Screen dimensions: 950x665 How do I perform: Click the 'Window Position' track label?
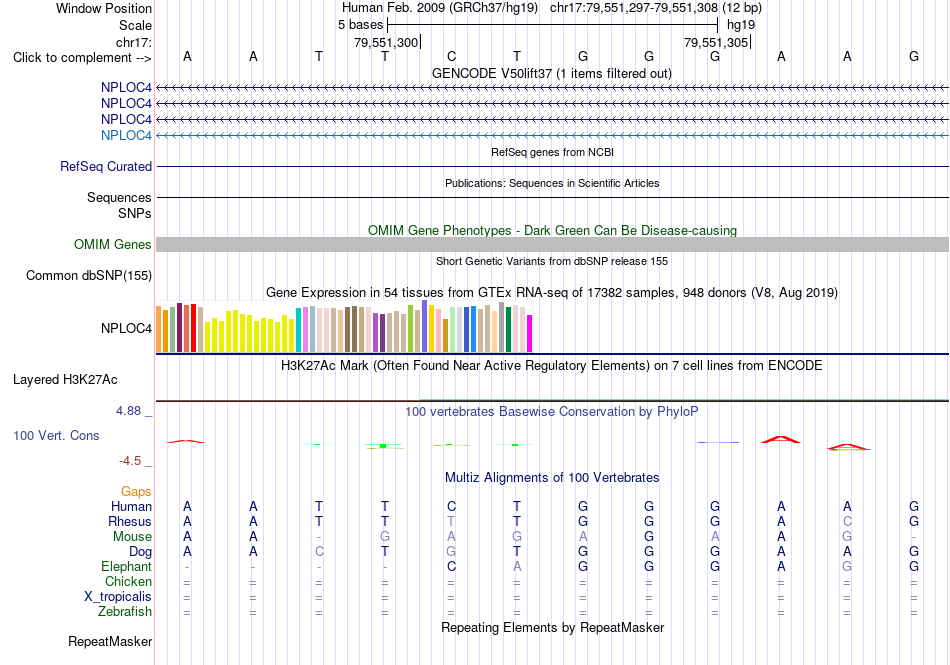[x=104, y=8]
